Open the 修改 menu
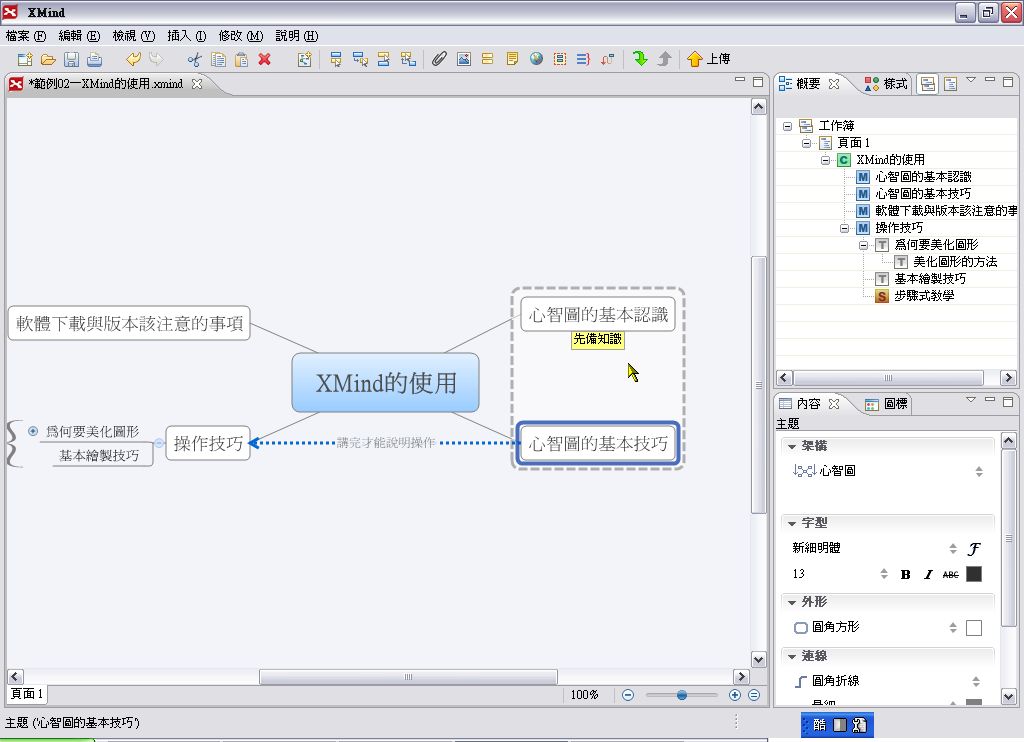Viewport: 1024px width, 742px height. click(x=241, y=36)
